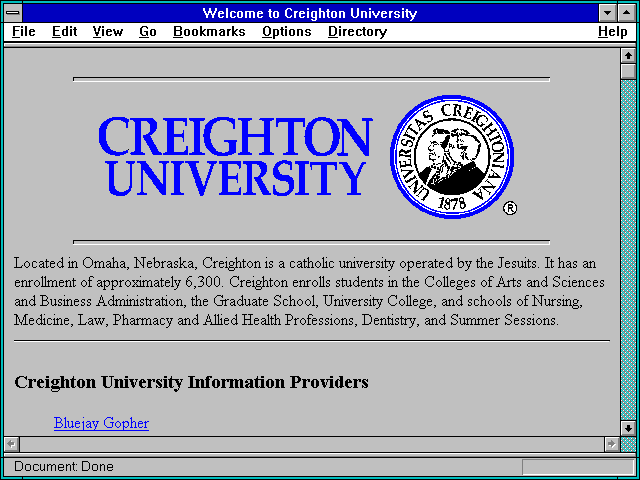Open the File menu
Viewport: 640px width, 480px height.
(24, 31)
